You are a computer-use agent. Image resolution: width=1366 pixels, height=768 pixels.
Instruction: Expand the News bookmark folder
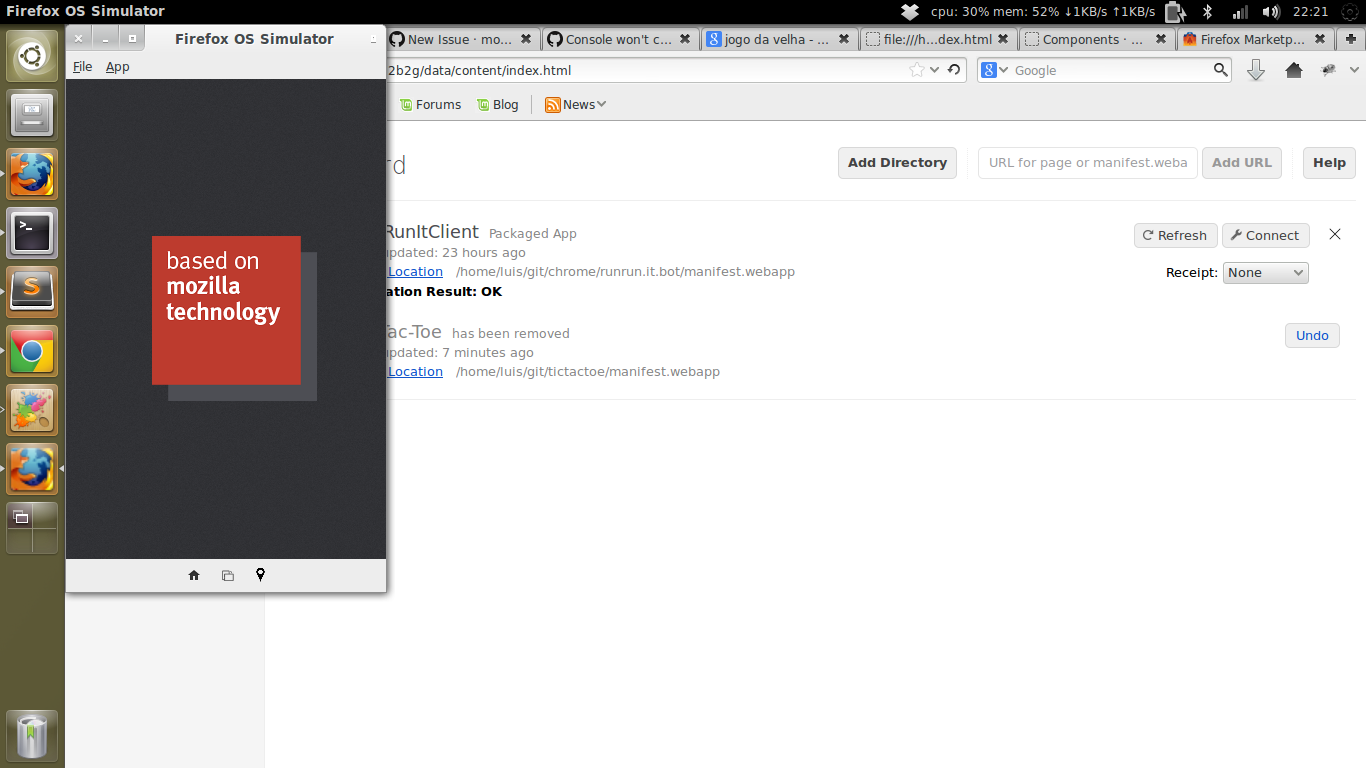pyautogui.click(x=576, y=104)
